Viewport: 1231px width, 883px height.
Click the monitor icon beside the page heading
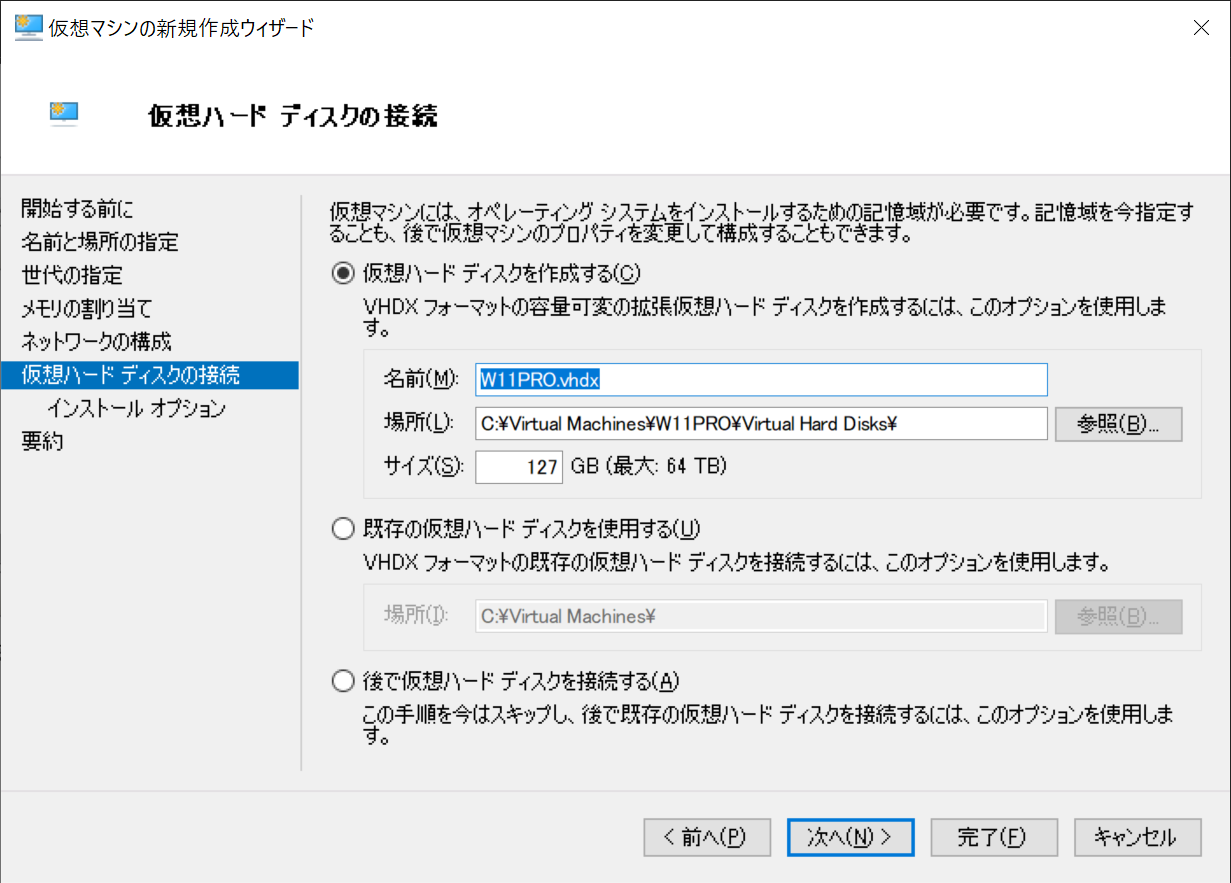click(x=65, y=113)
